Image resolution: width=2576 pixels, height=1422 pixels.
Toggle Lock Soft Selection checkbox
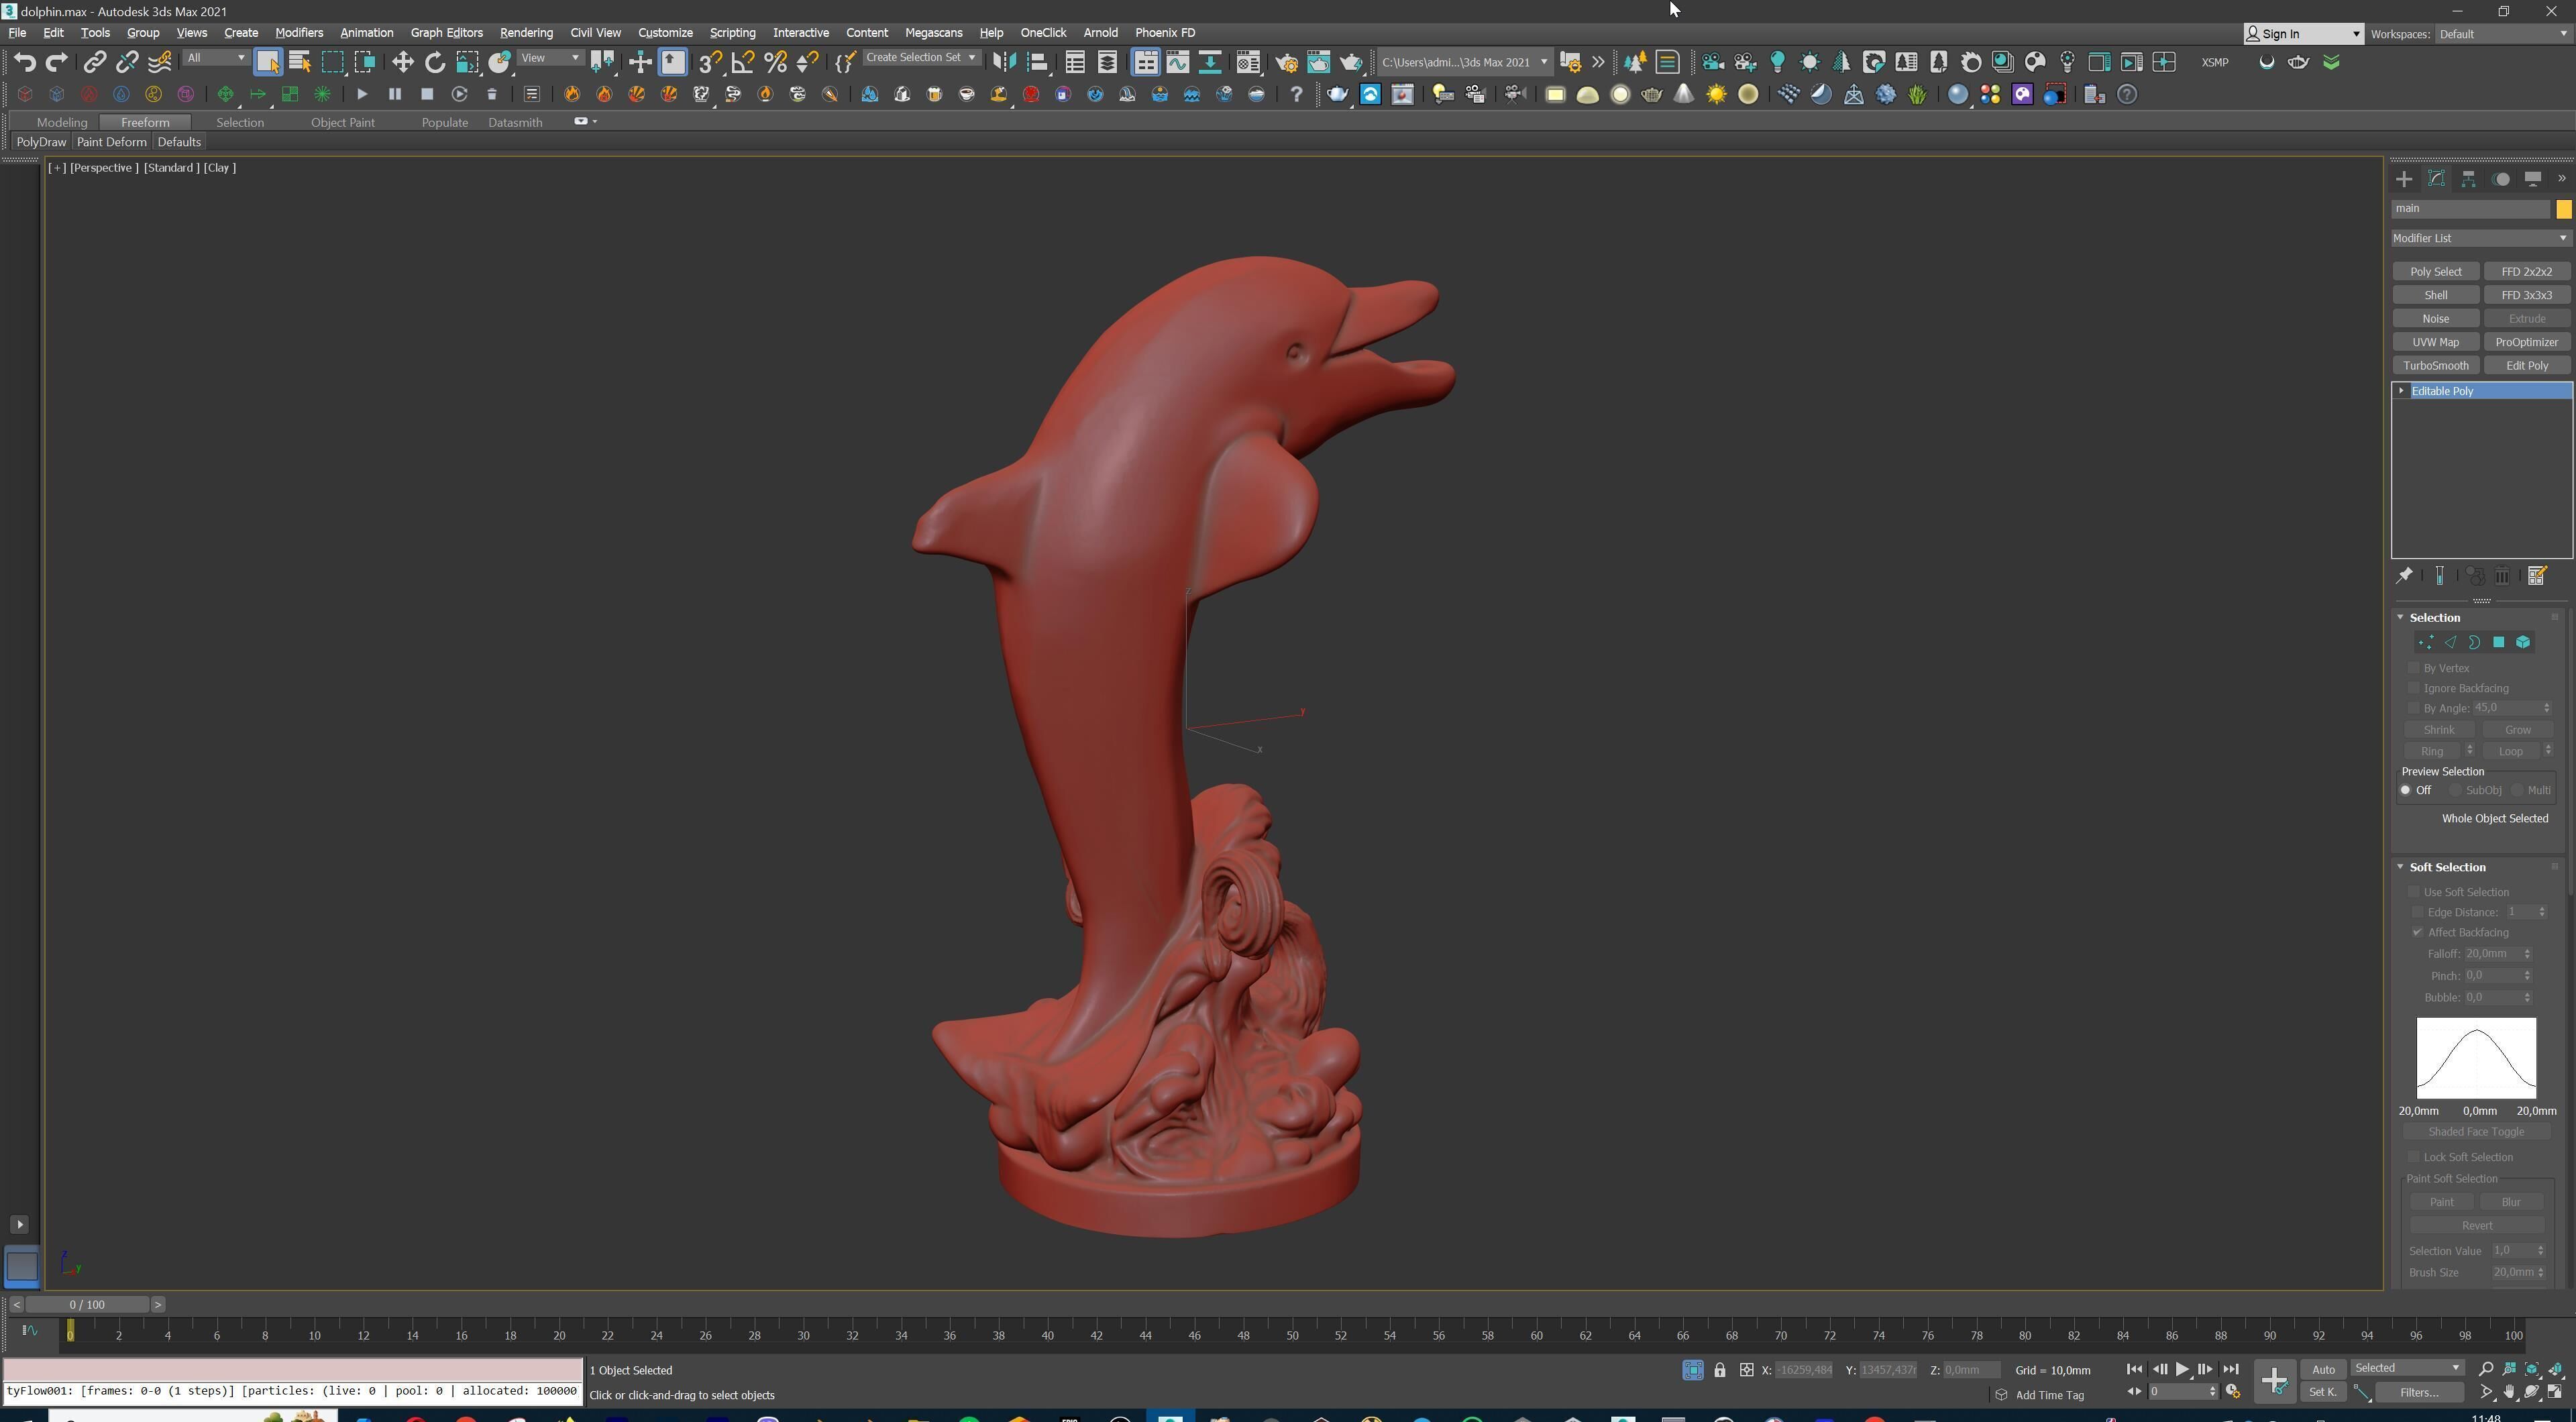(x=2414, y=1157)
